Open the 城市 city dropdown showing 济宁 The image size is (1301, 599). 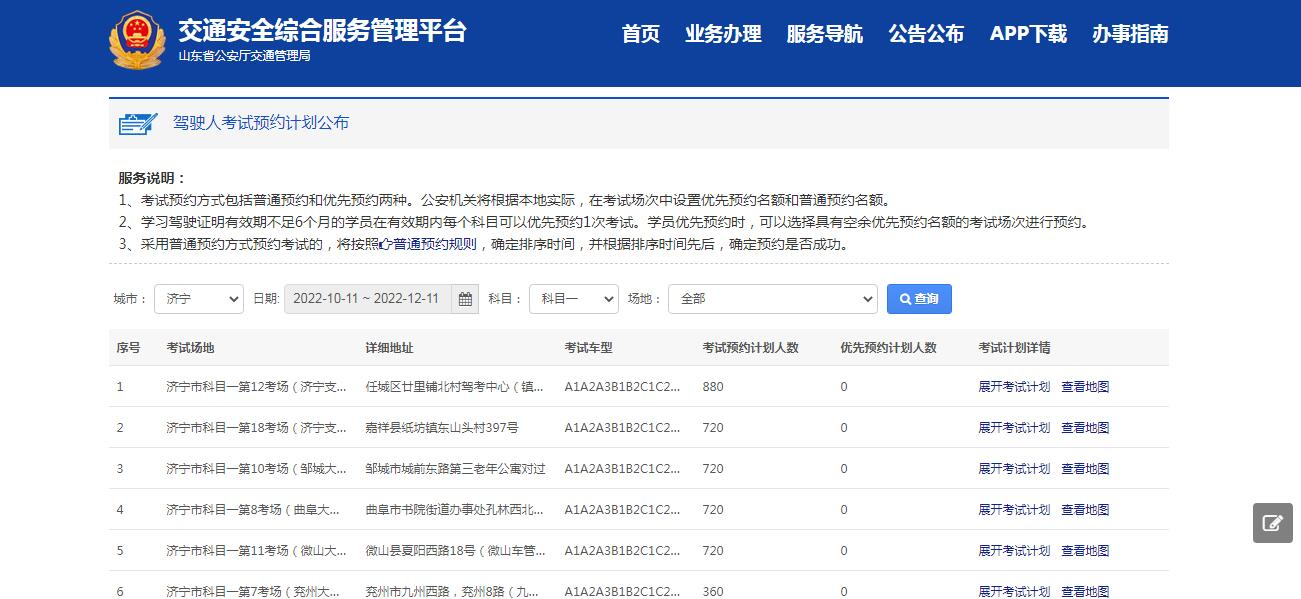197,298
